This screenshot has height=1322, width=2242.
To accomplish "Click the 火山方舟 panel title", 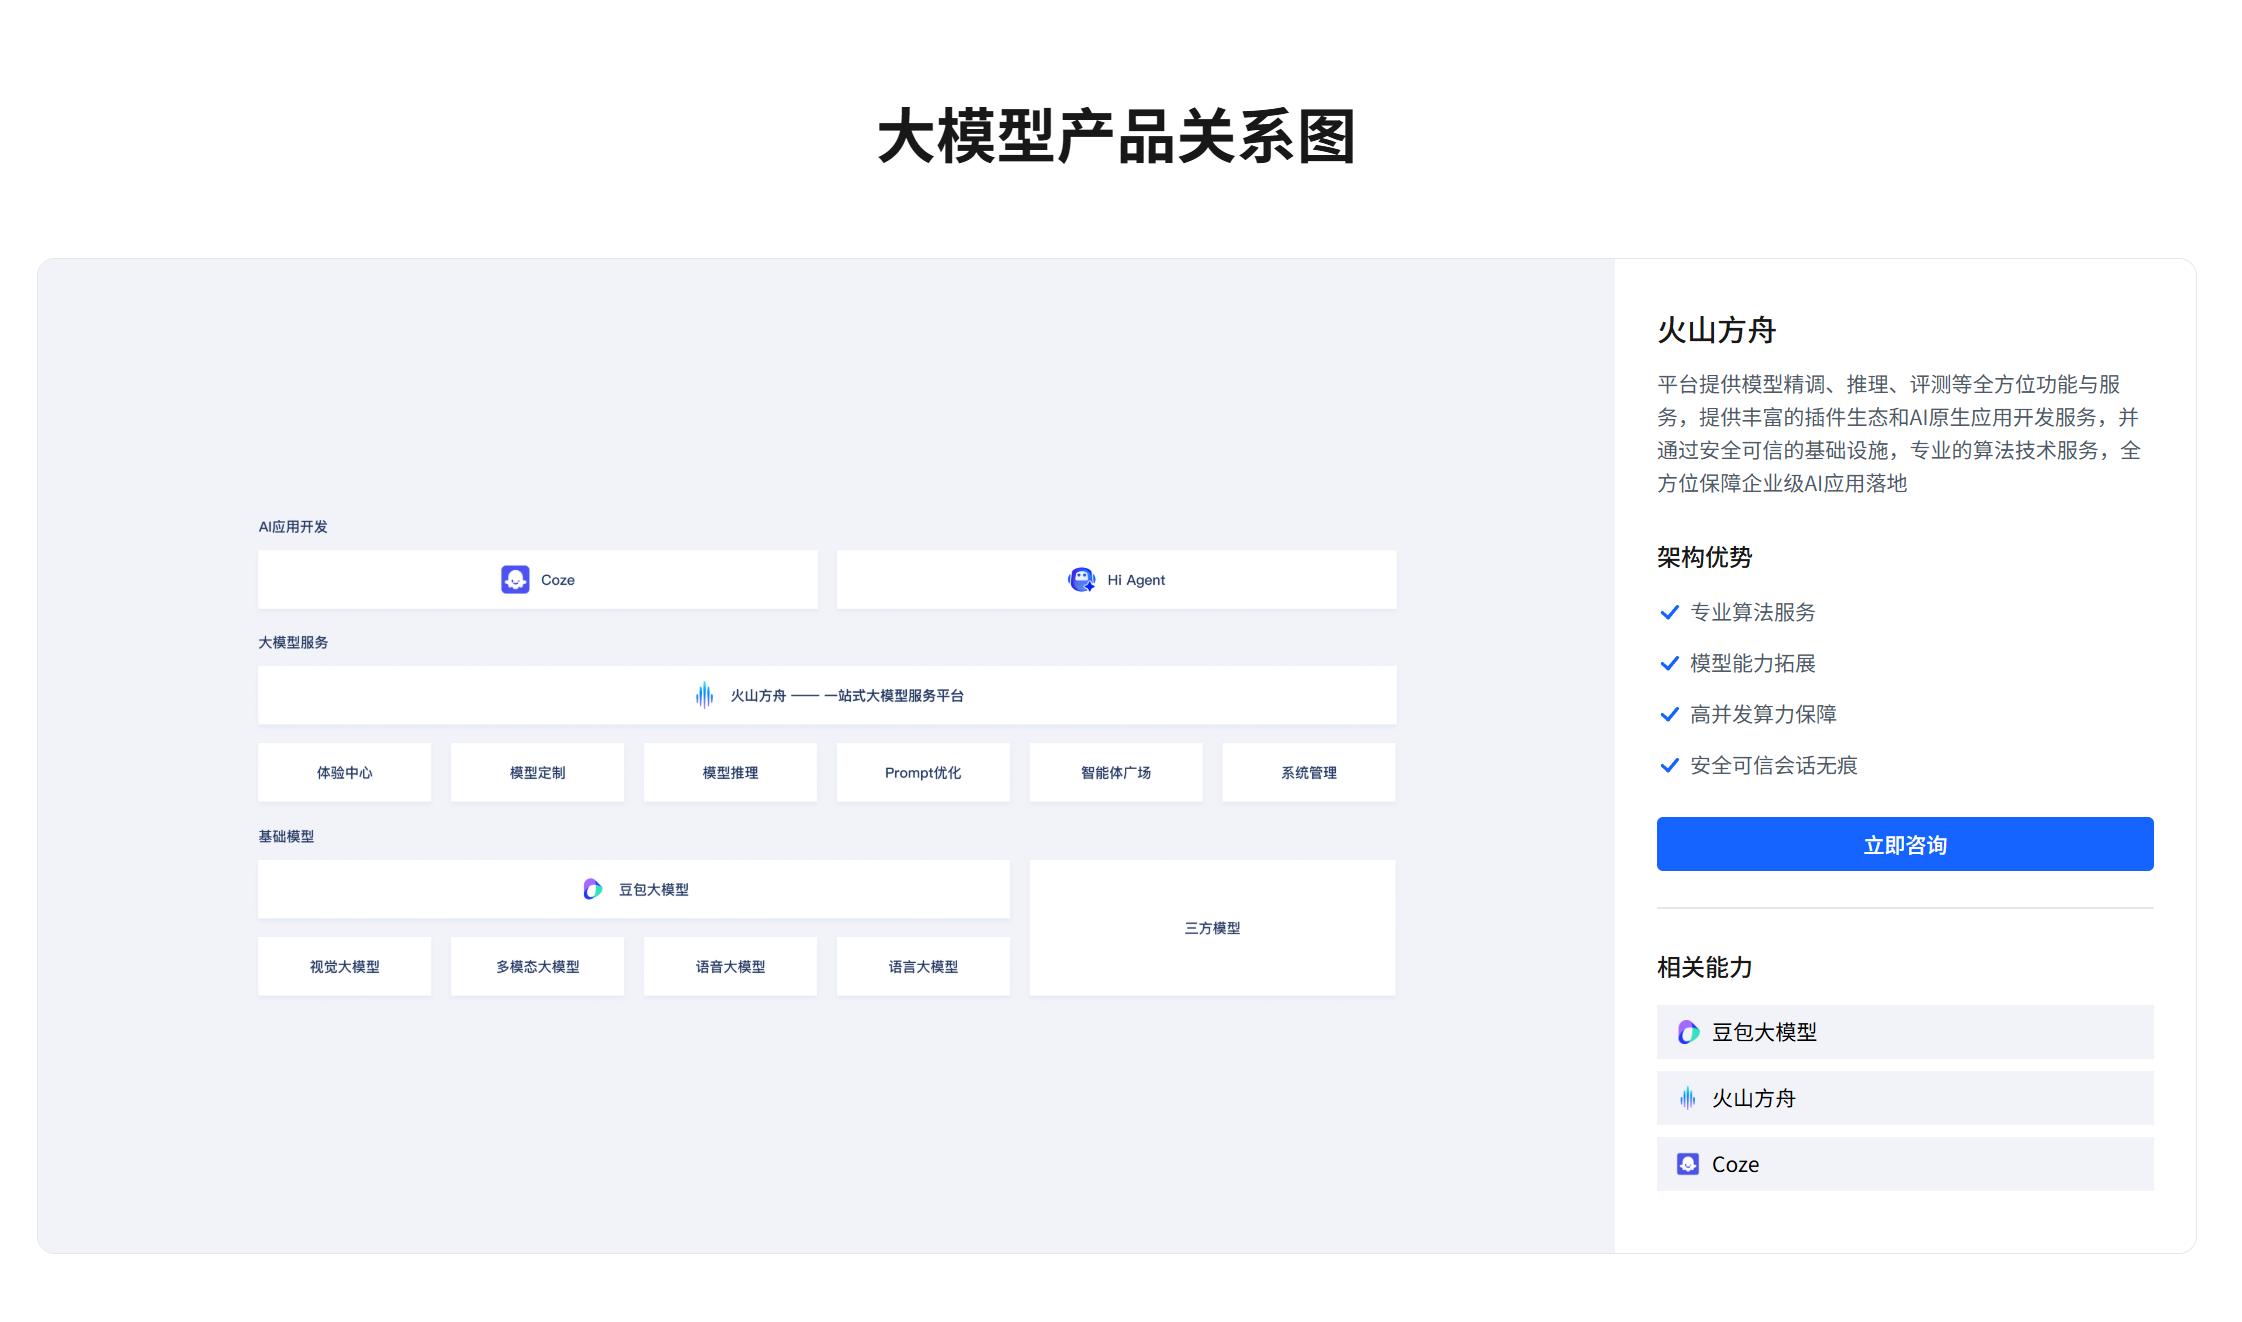I will click(x=1716, y=330).
